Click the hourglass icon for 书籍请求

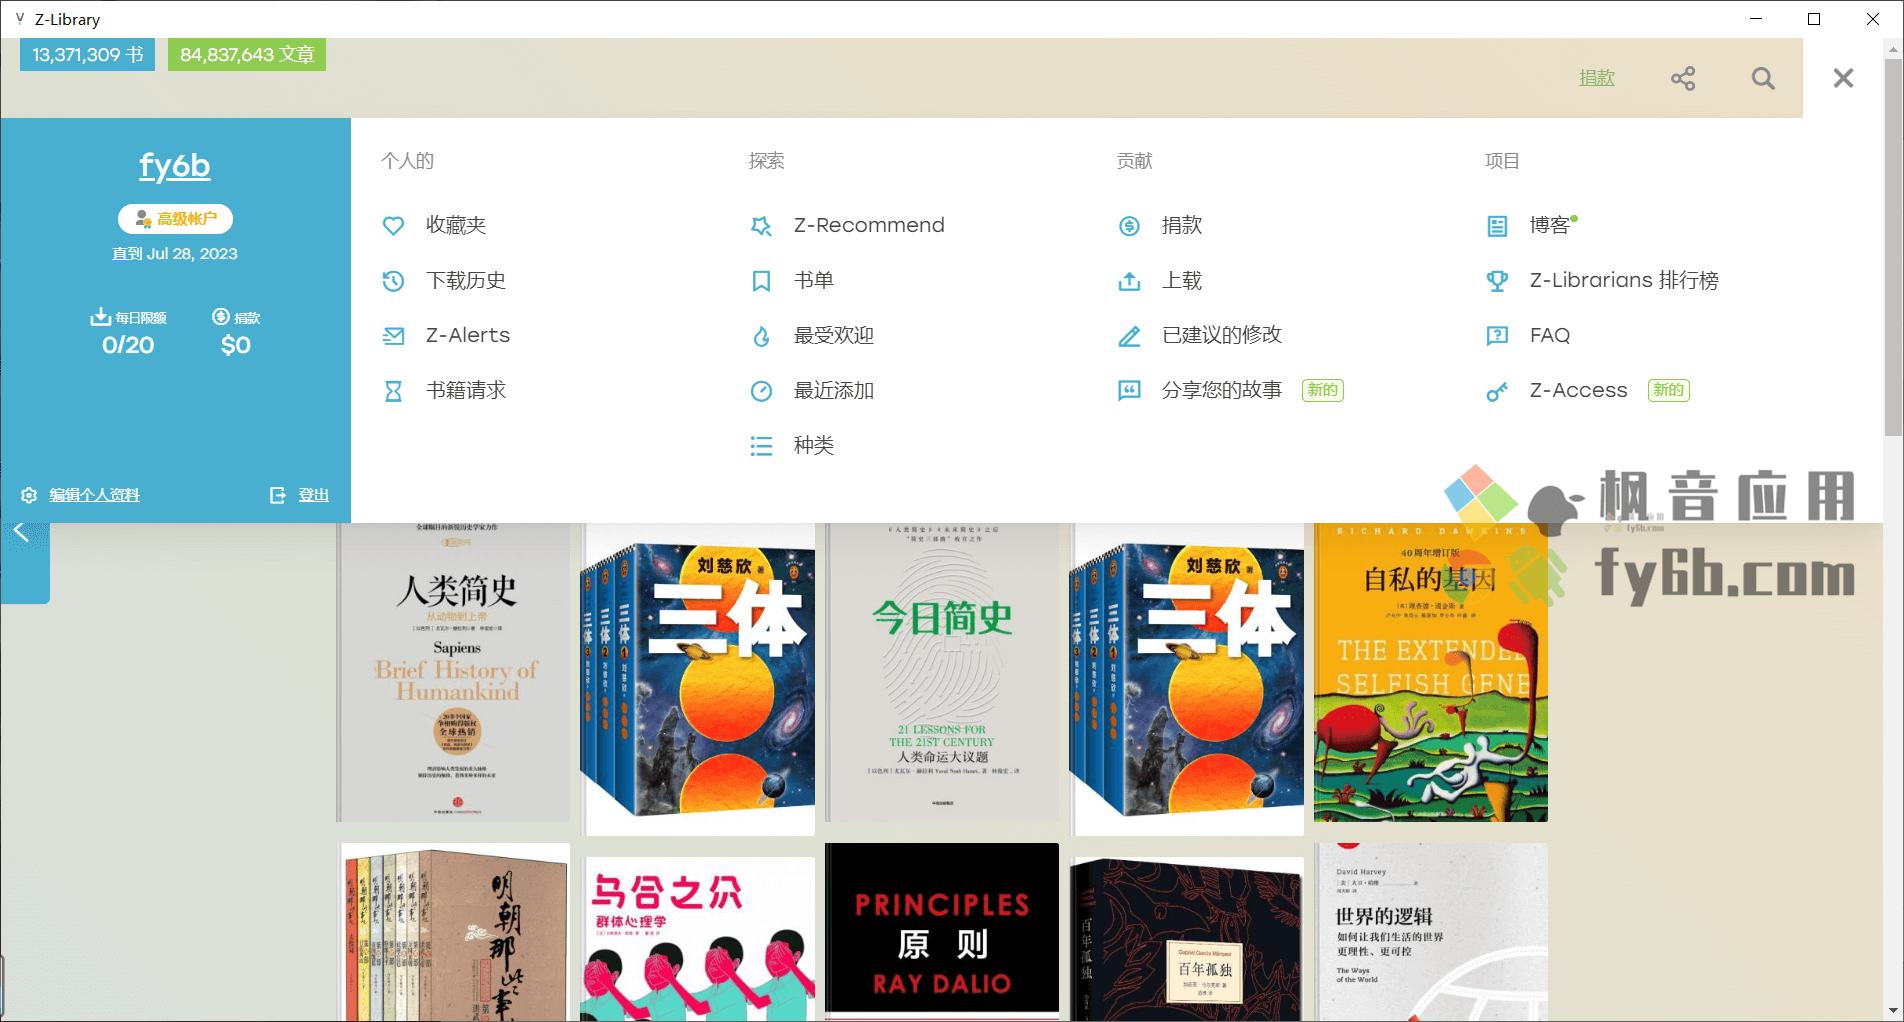[x=393, y=391]
